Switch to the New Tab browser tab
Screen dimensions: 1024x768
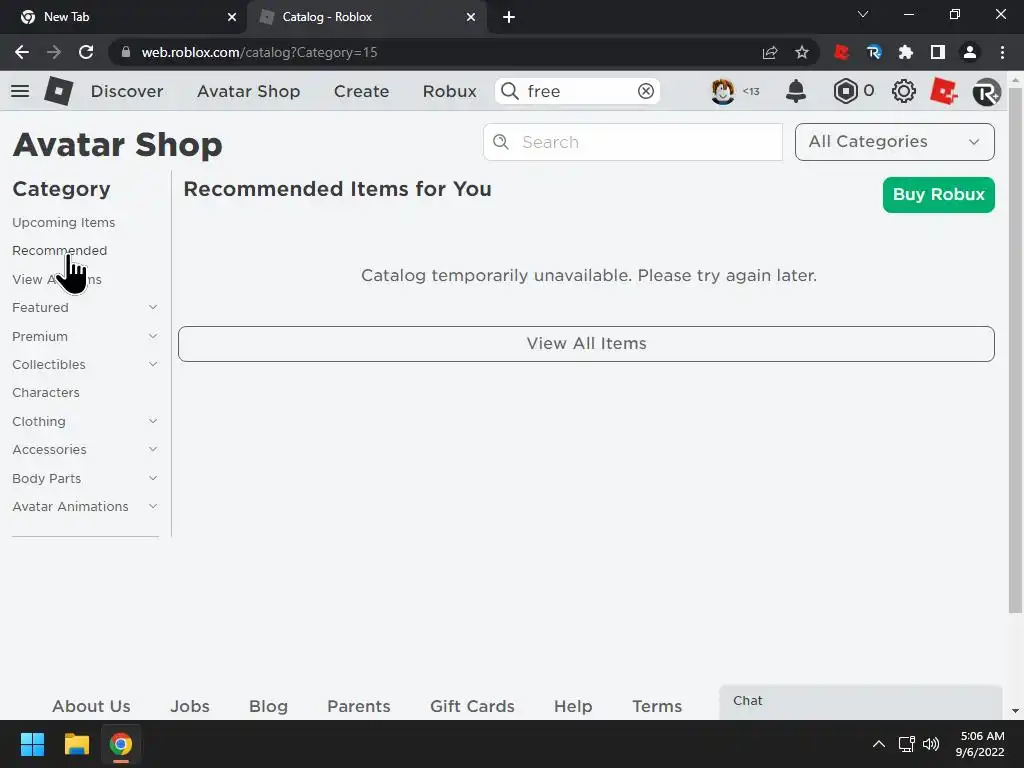coord(123,17)
